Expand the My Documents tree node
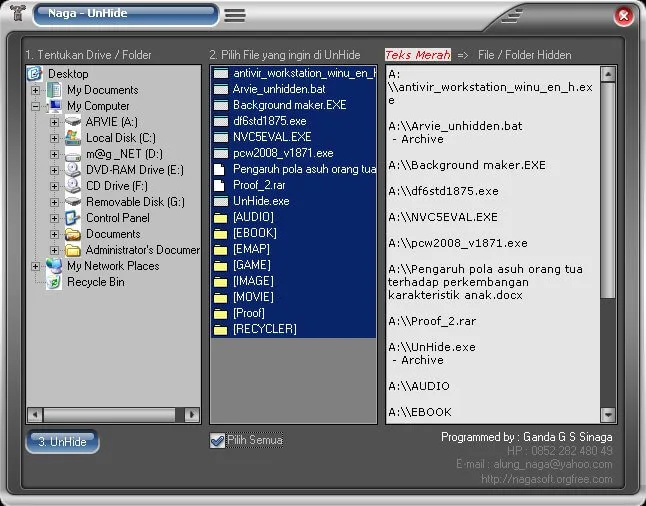This screenshot has height=506, width=646. coord(35,90)
